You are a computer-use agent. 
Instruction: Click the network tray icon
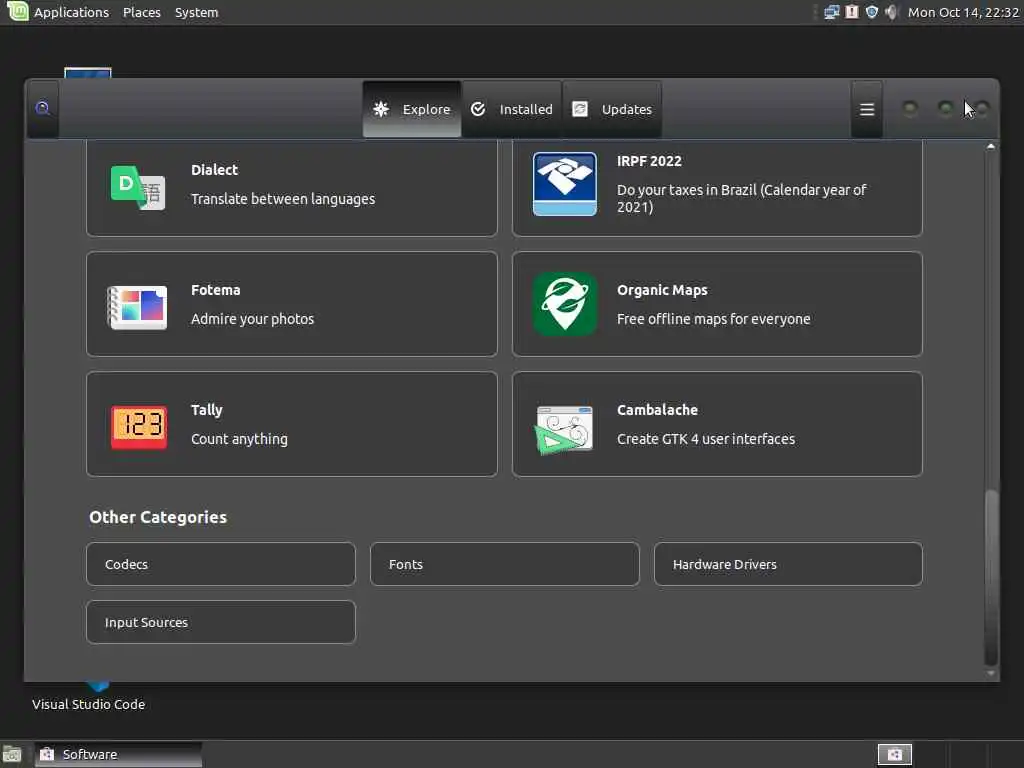point(831,12)
